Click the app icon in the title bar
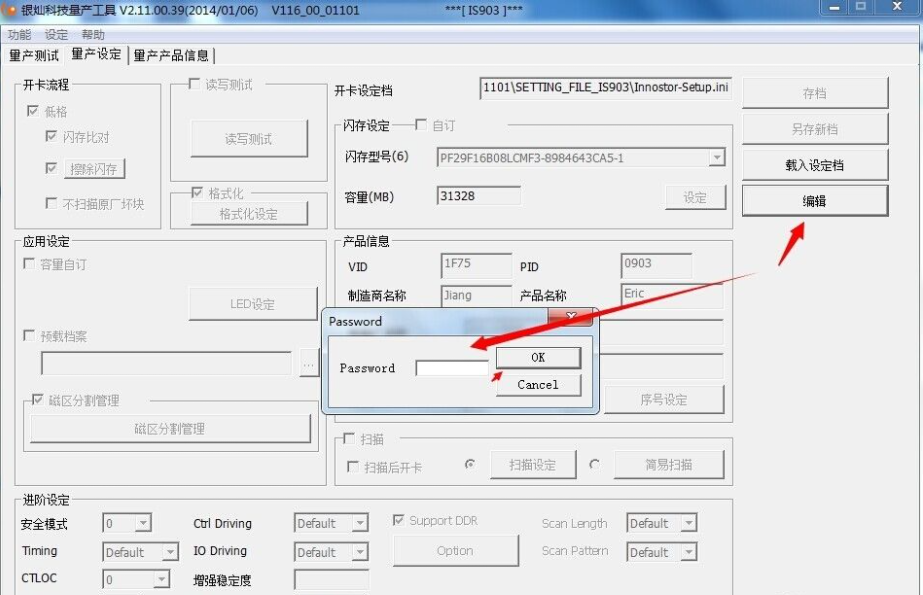Screen dimensions: 923x595 click(11, 9)
